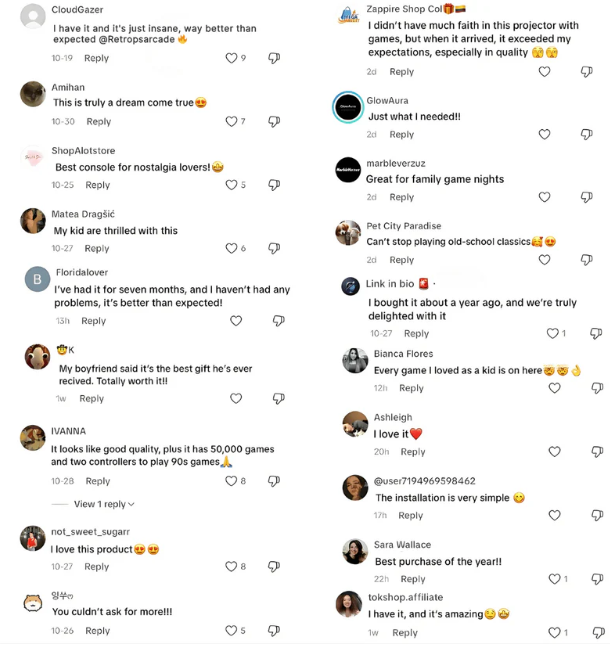Dislike Matea Dragšić's comment

tap(274, 249)
